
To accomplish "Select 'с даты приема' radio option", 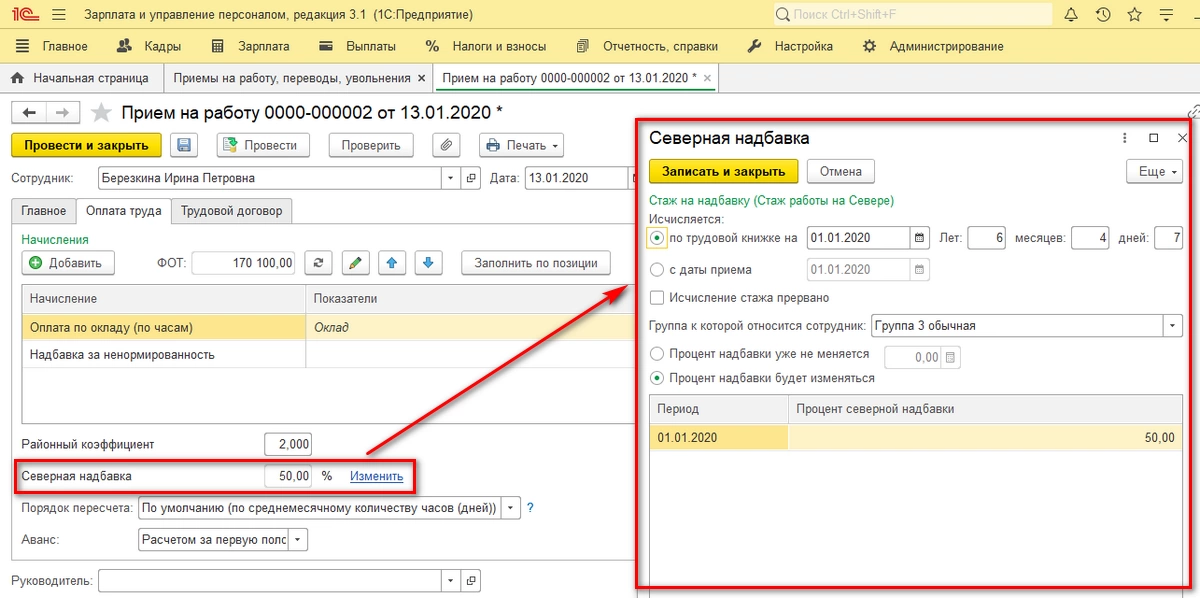I will tap(657, 269).
